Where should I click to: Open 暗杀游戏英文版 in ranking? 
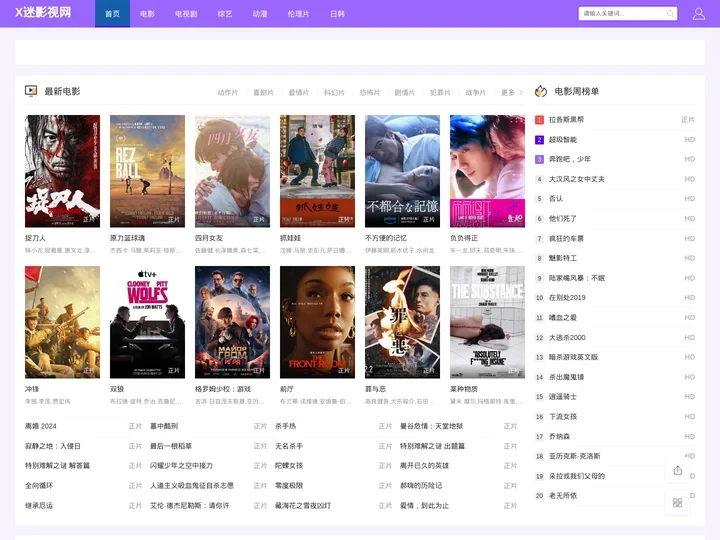[x=573, y=357]
